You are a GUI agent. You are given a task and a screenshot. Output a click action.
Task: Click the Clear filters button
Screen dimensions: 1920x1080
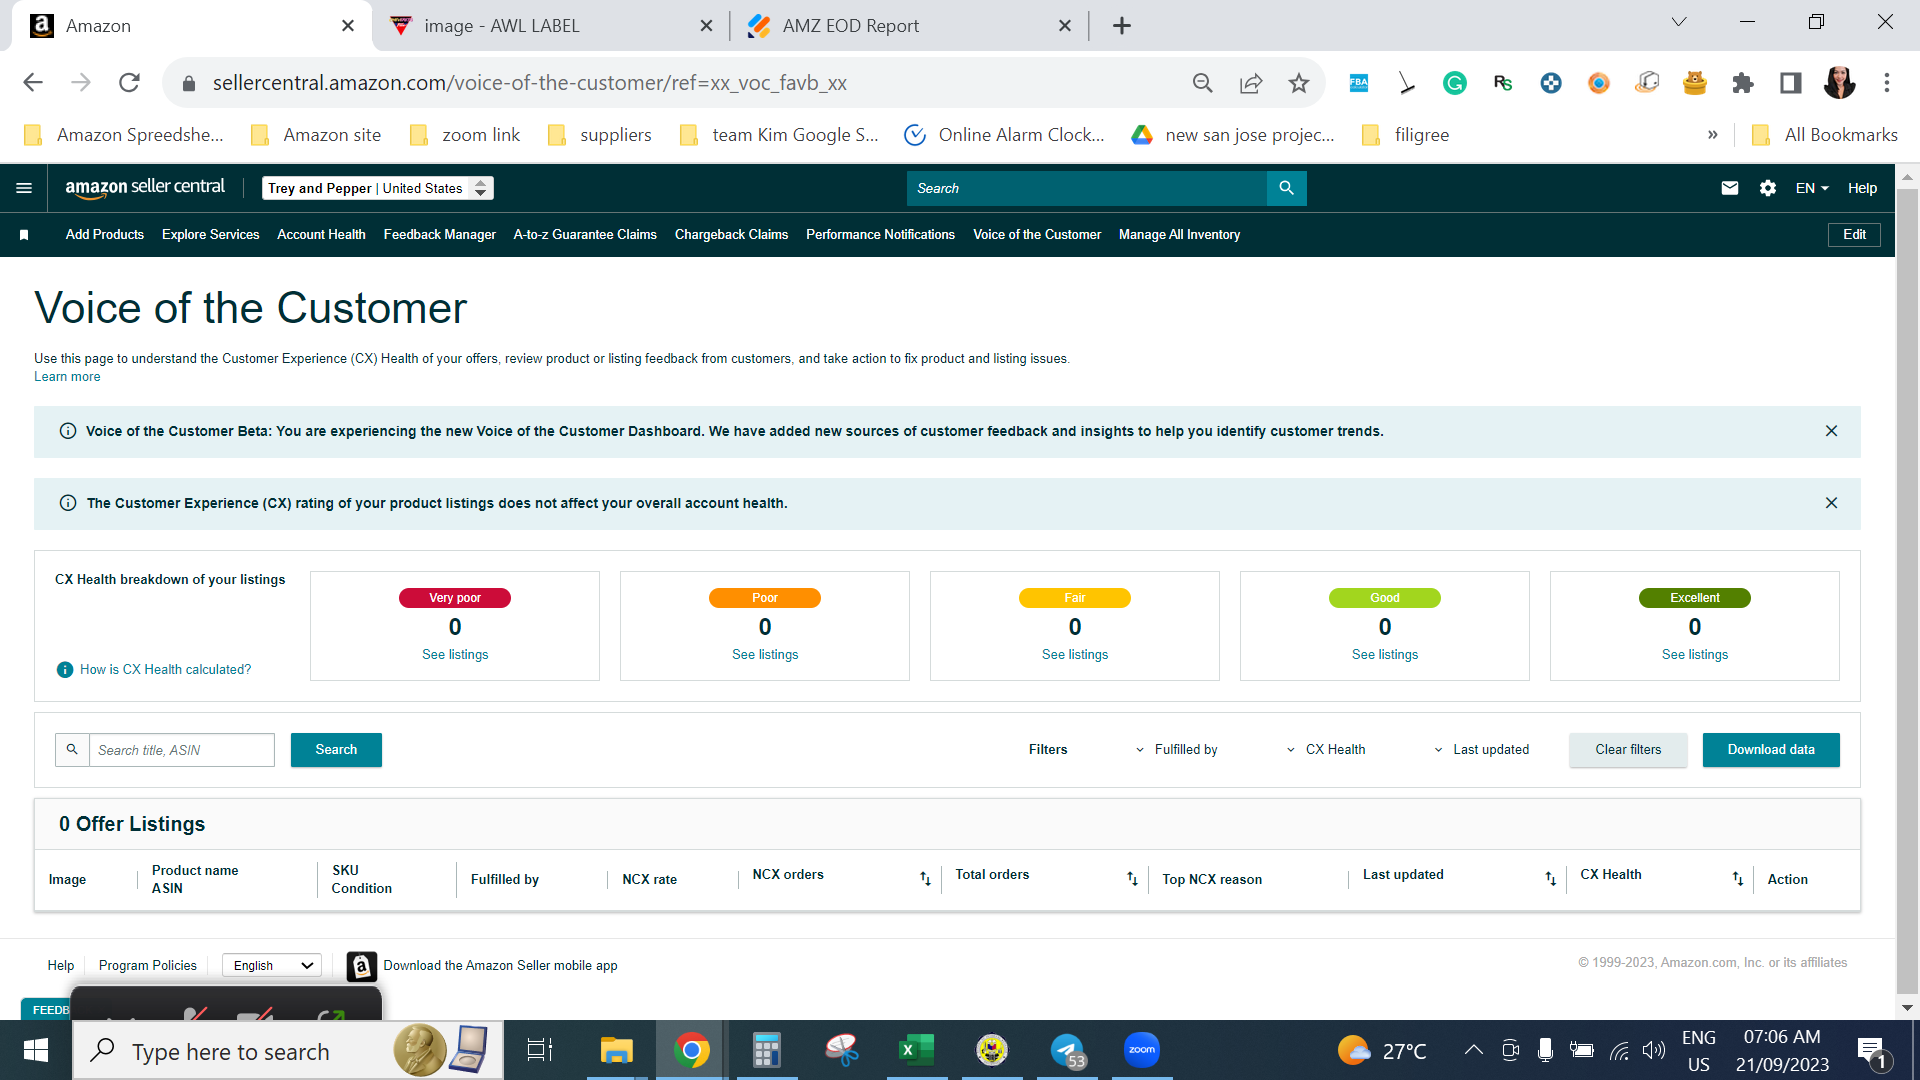point(1627,750)
